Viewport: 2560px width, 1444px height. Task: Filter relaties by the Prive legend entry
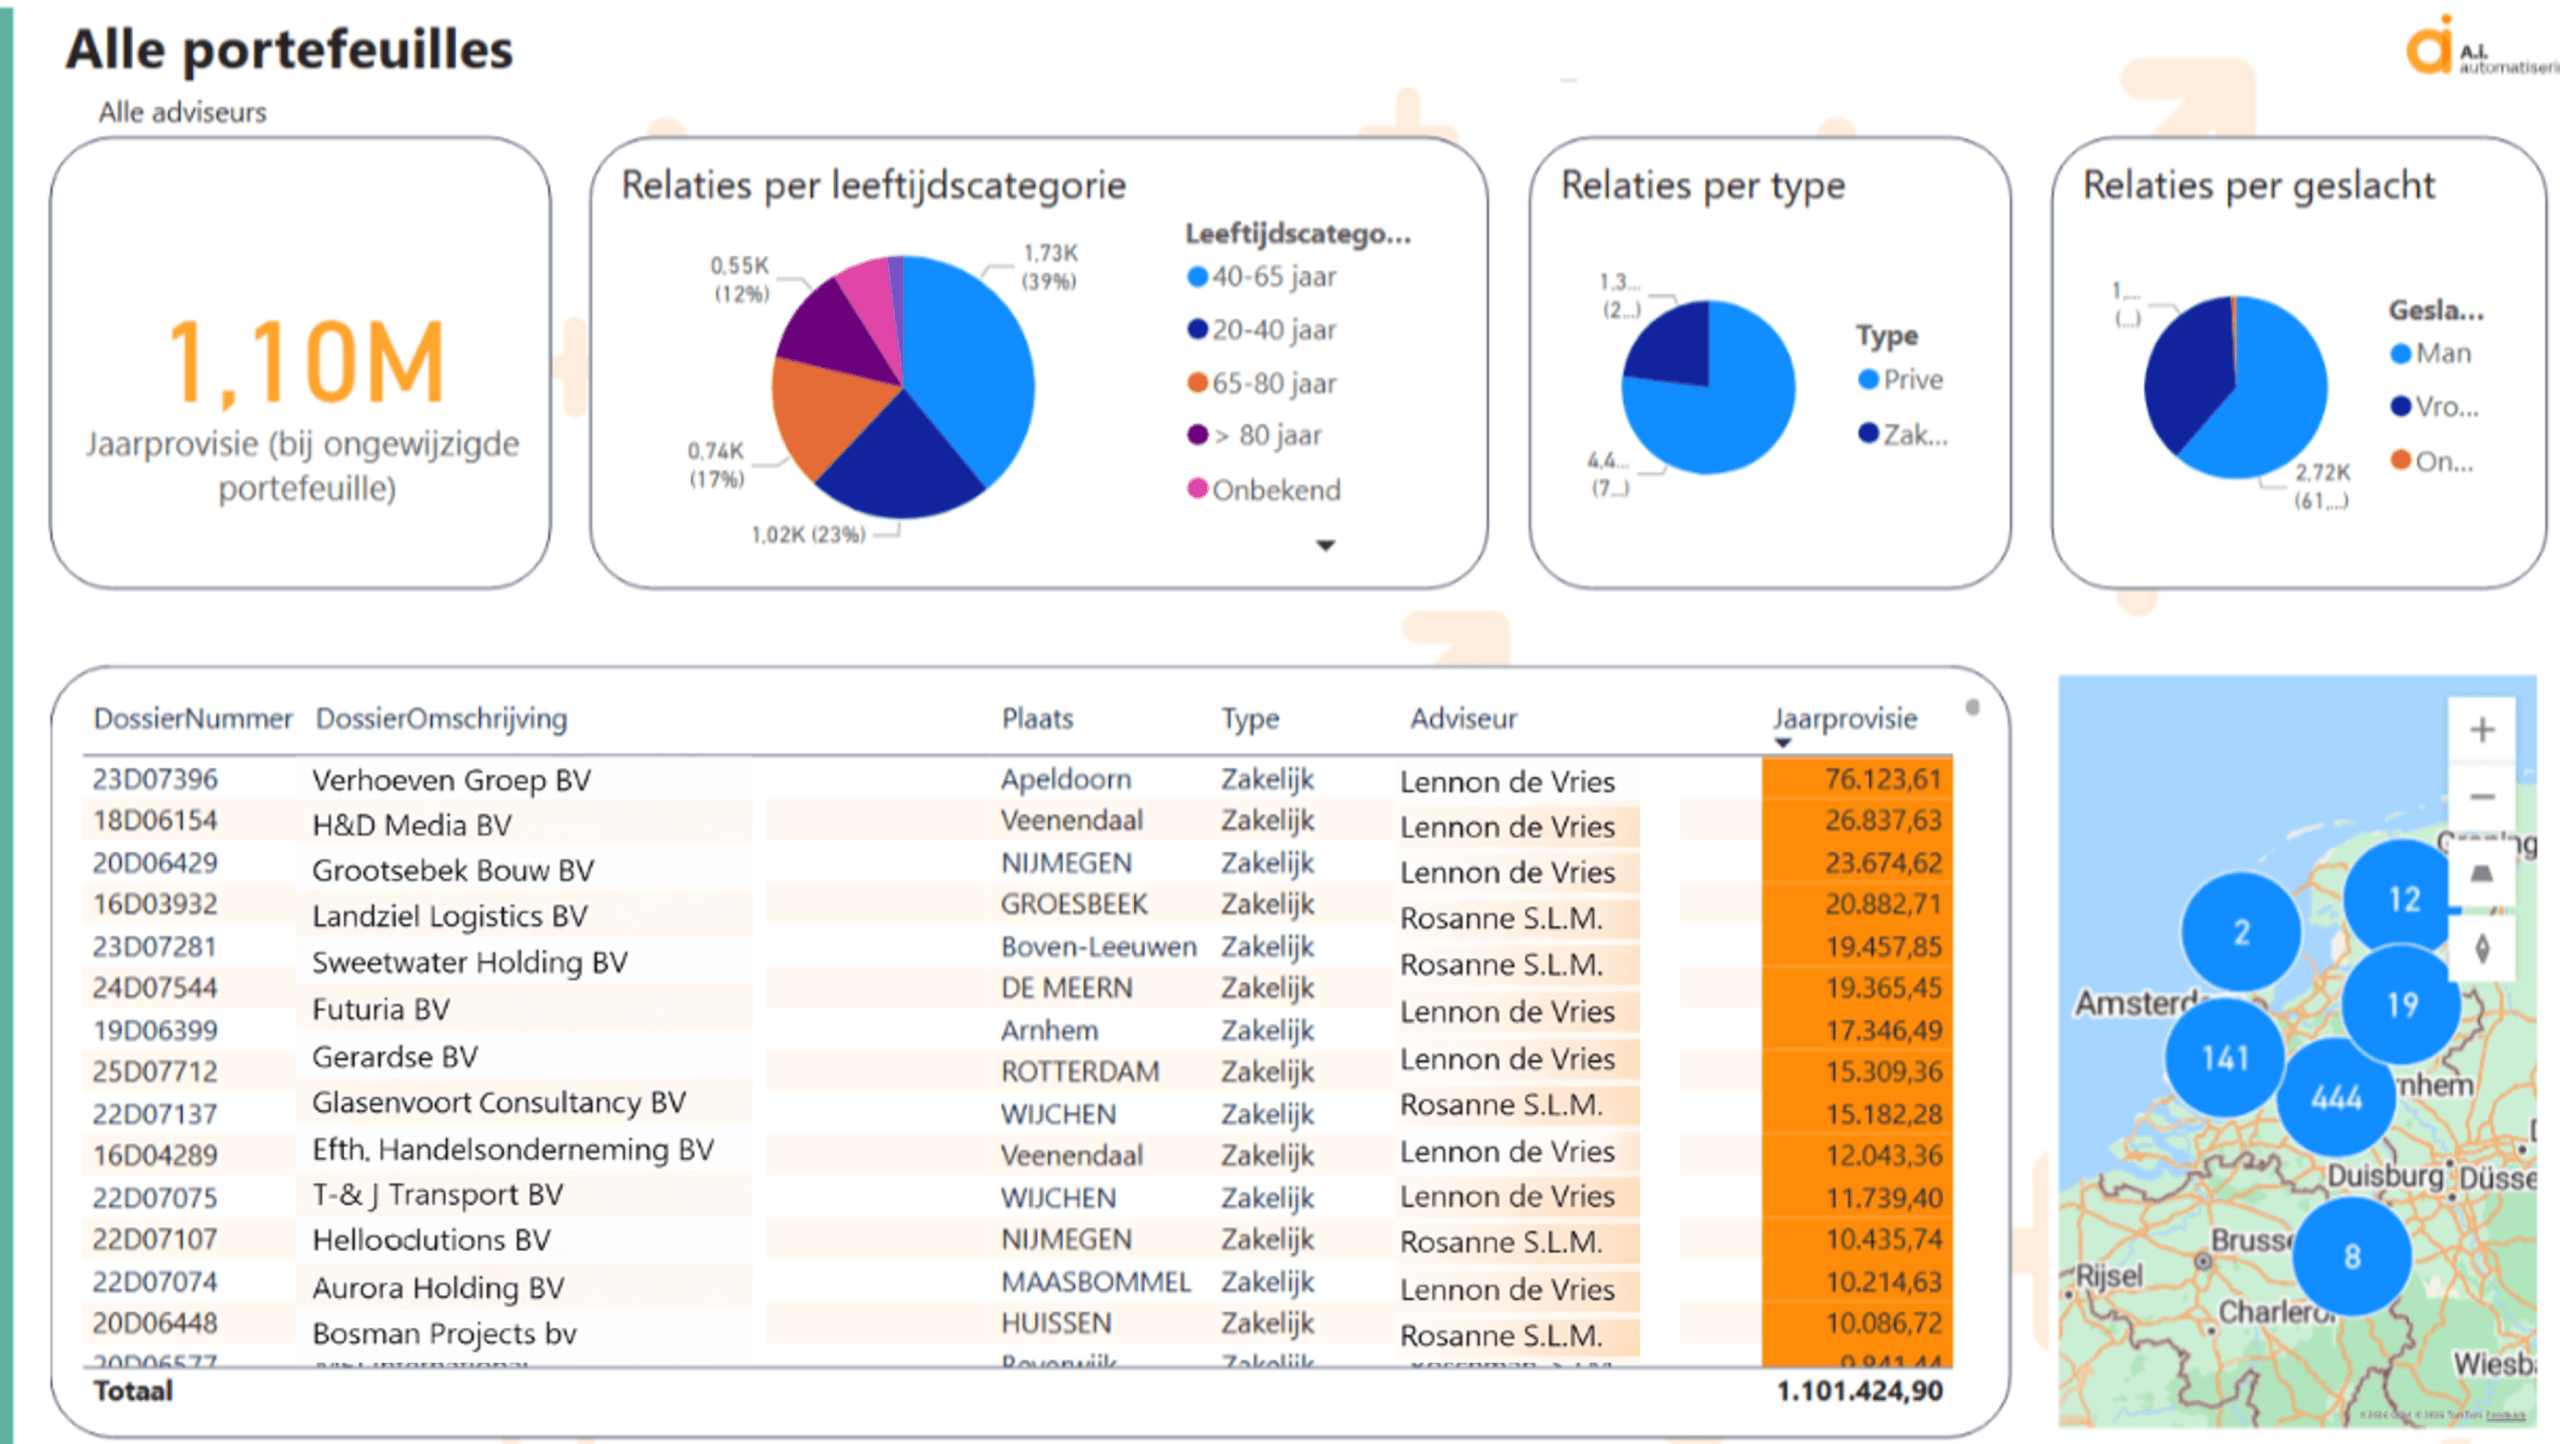point(1900,380)
